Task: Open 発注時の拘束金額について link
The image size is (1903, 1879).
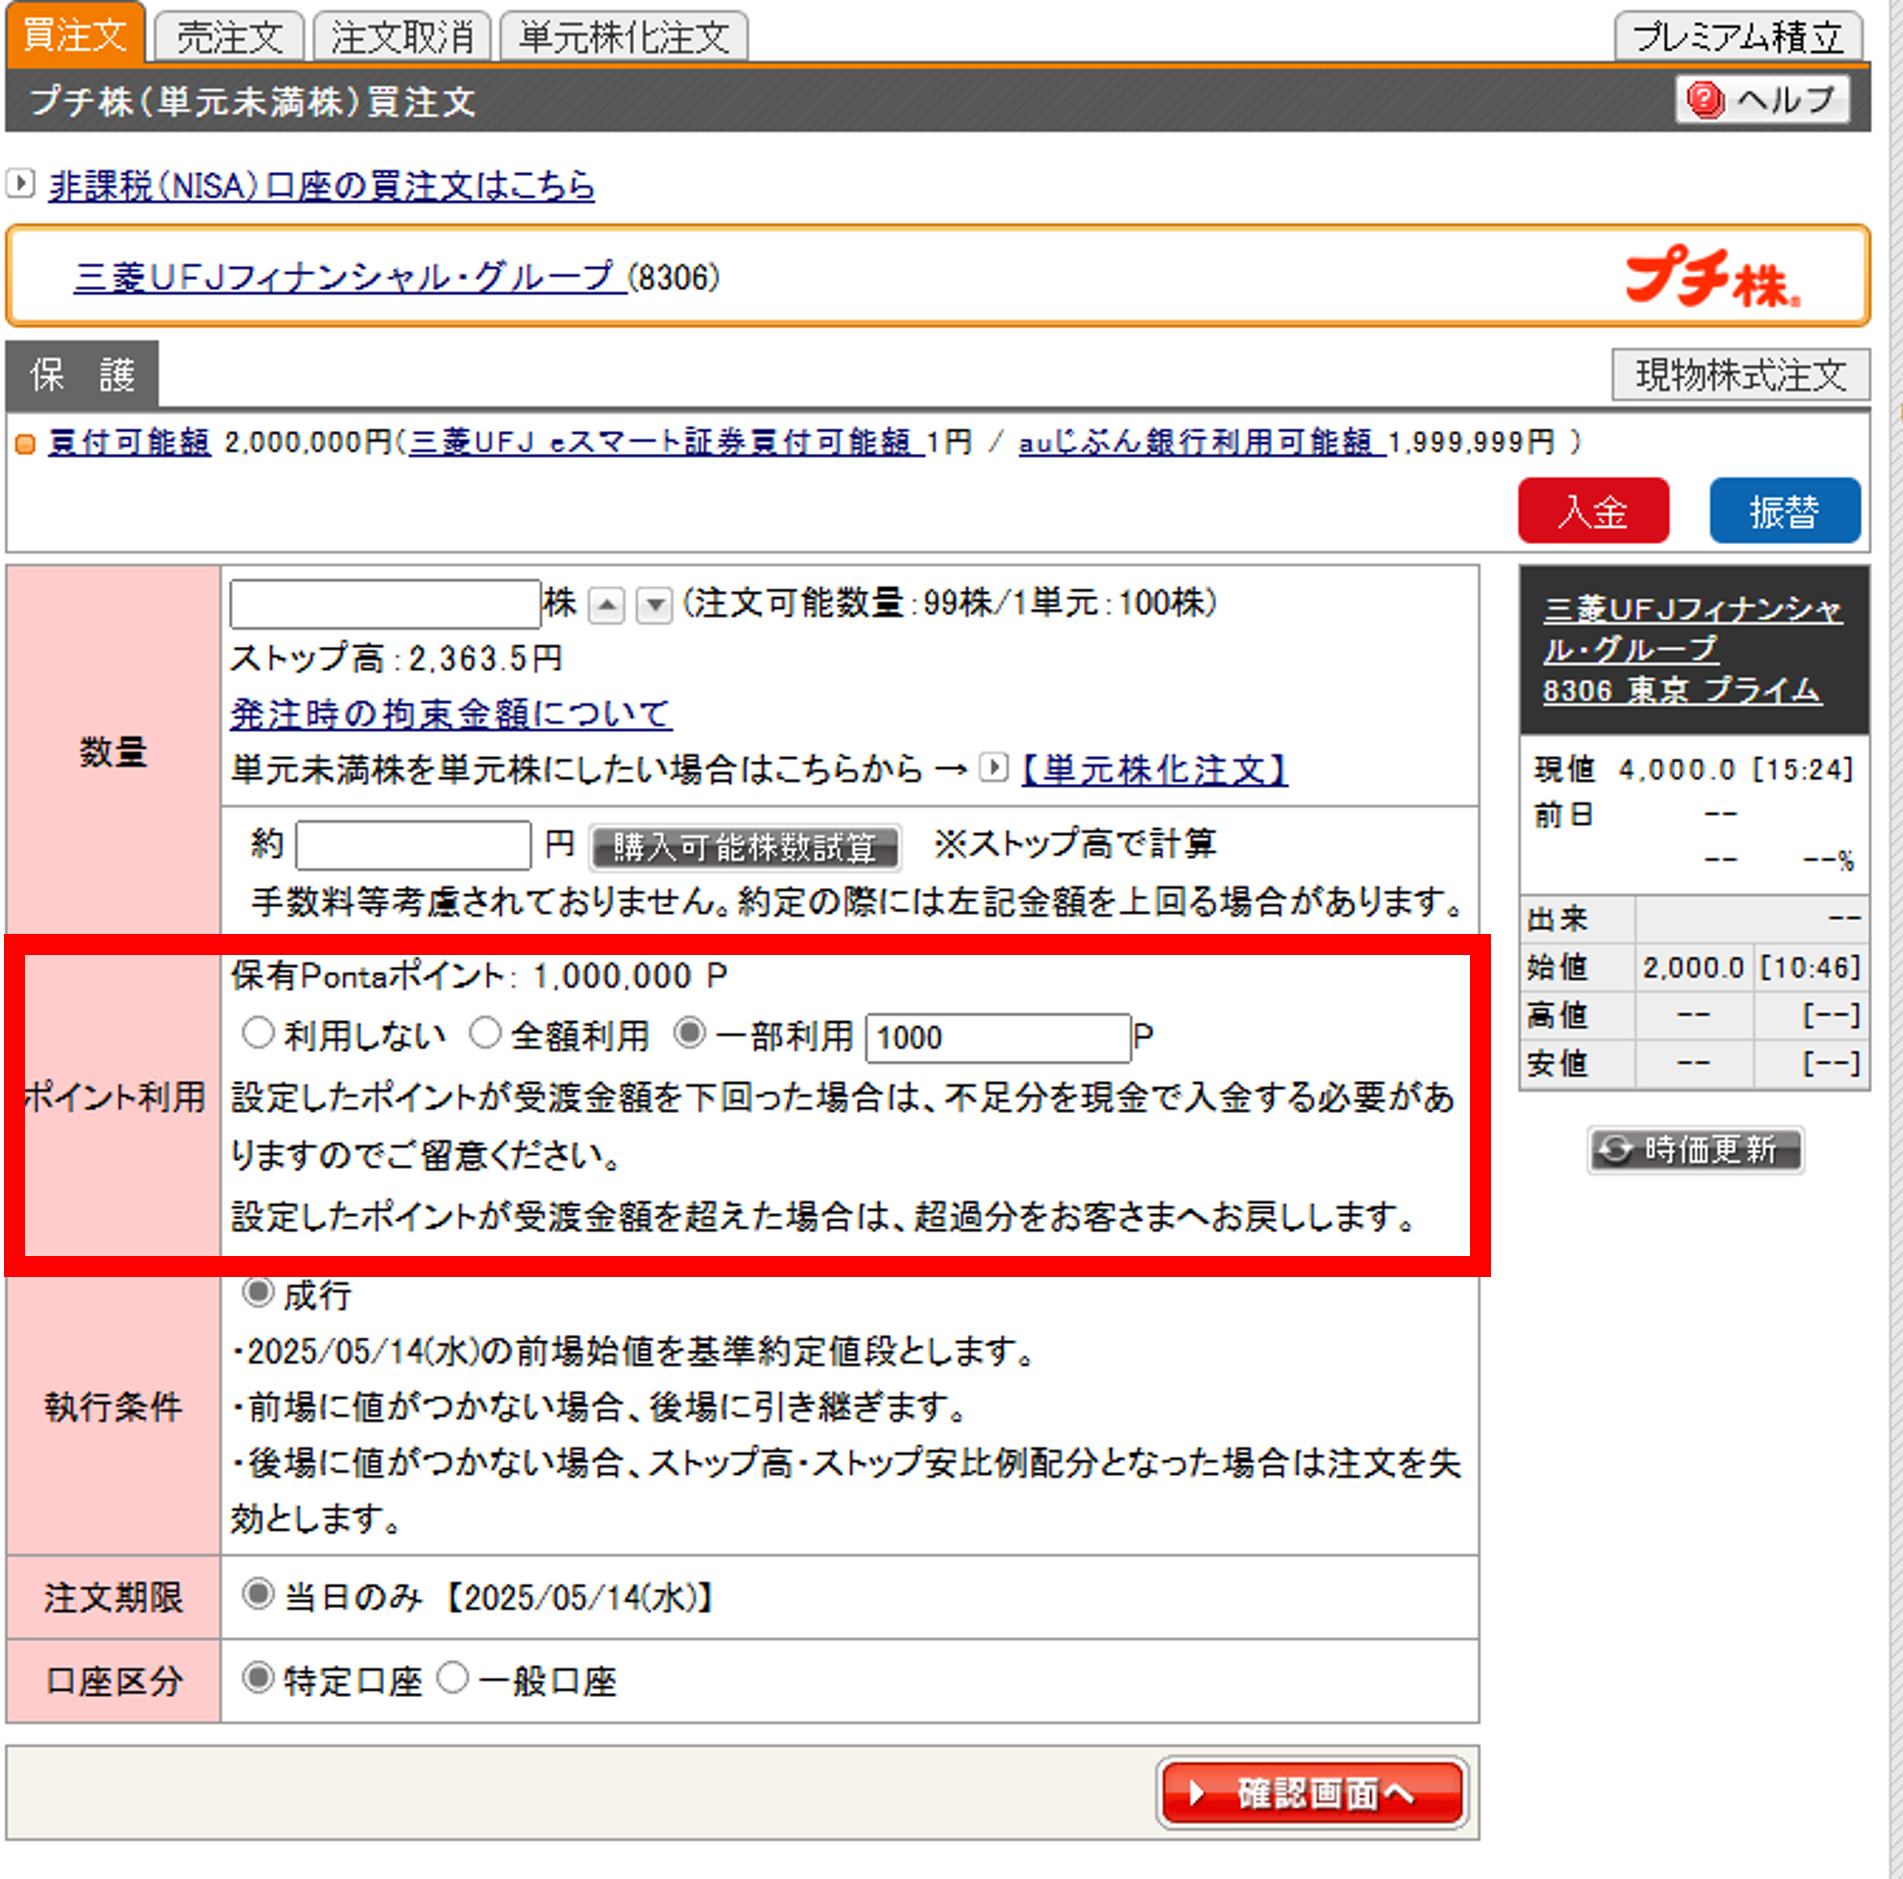Action: tap(451, 713)
